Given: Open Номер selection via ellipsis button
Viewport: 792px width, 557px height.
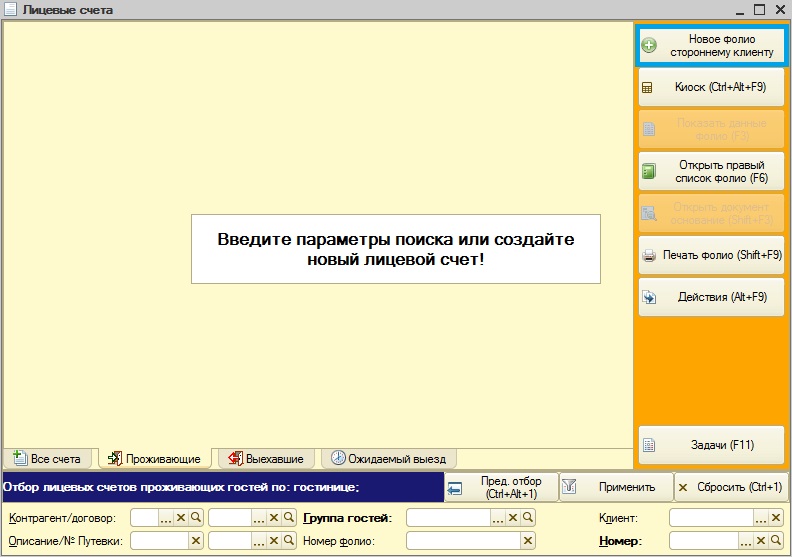Looking at the screenshot, I should coord(746,541).
